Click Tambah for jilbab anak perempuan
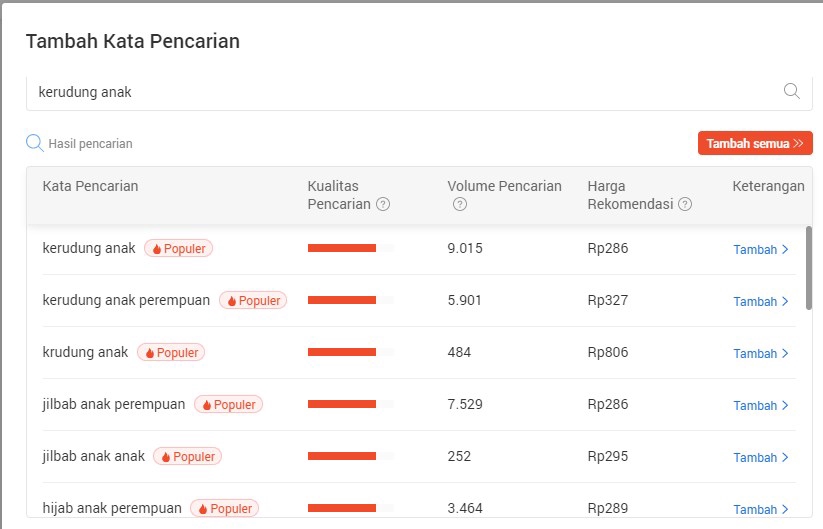 [761, 405]
